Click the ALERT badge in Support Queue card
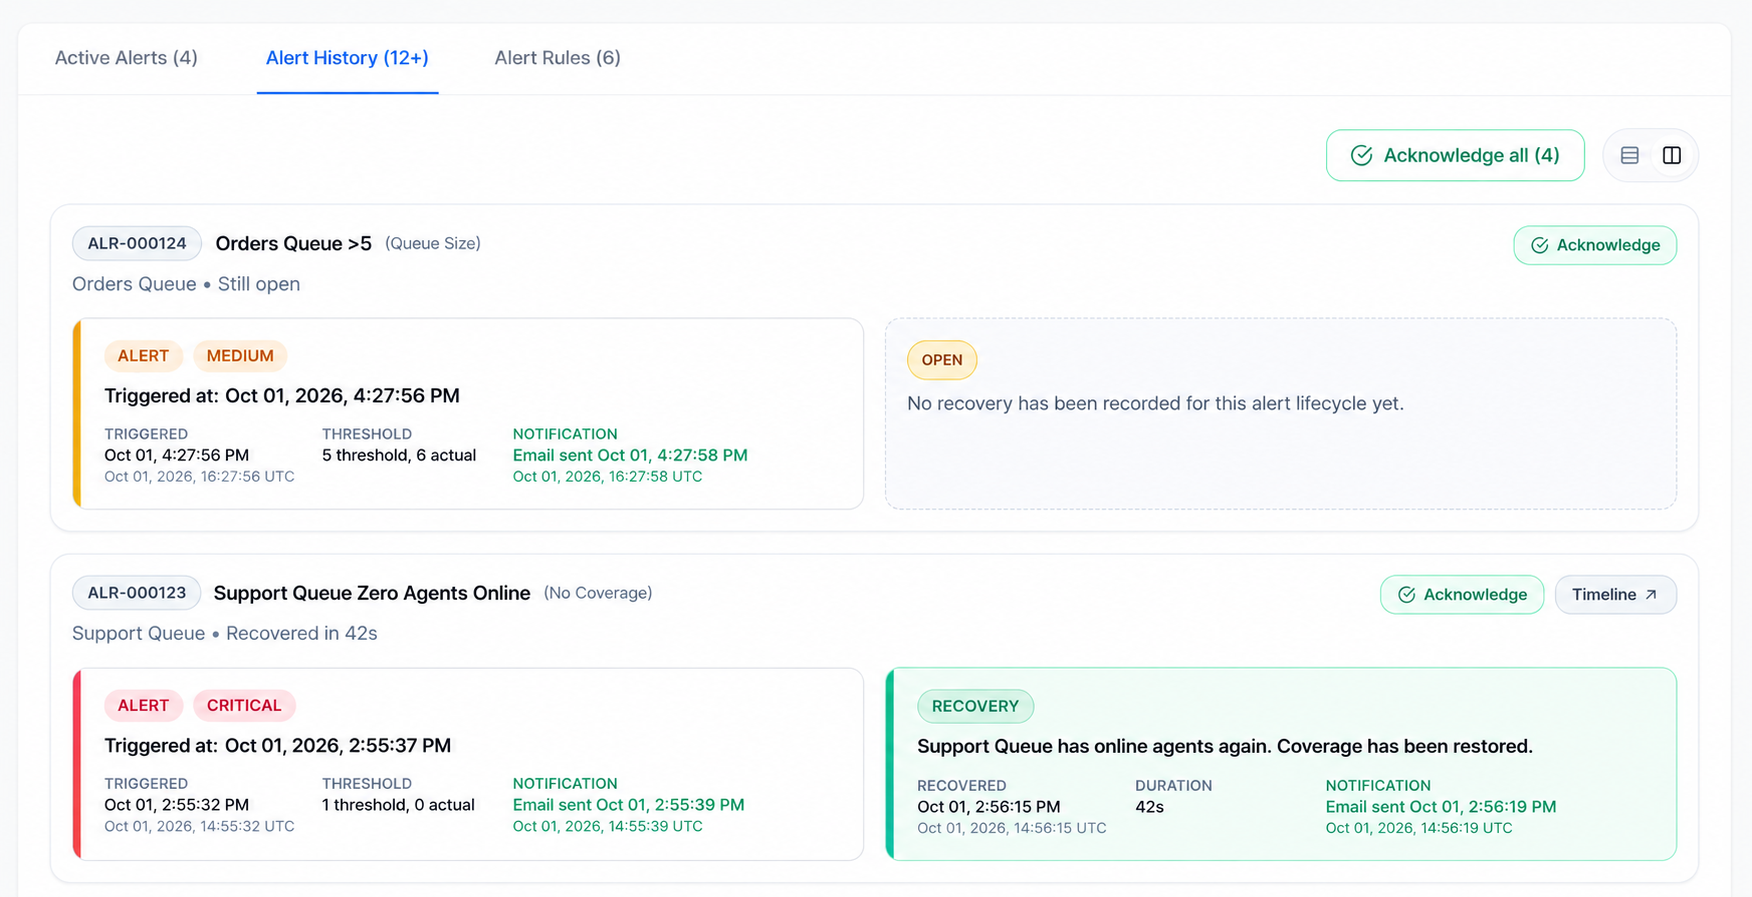 pos(143,705)
